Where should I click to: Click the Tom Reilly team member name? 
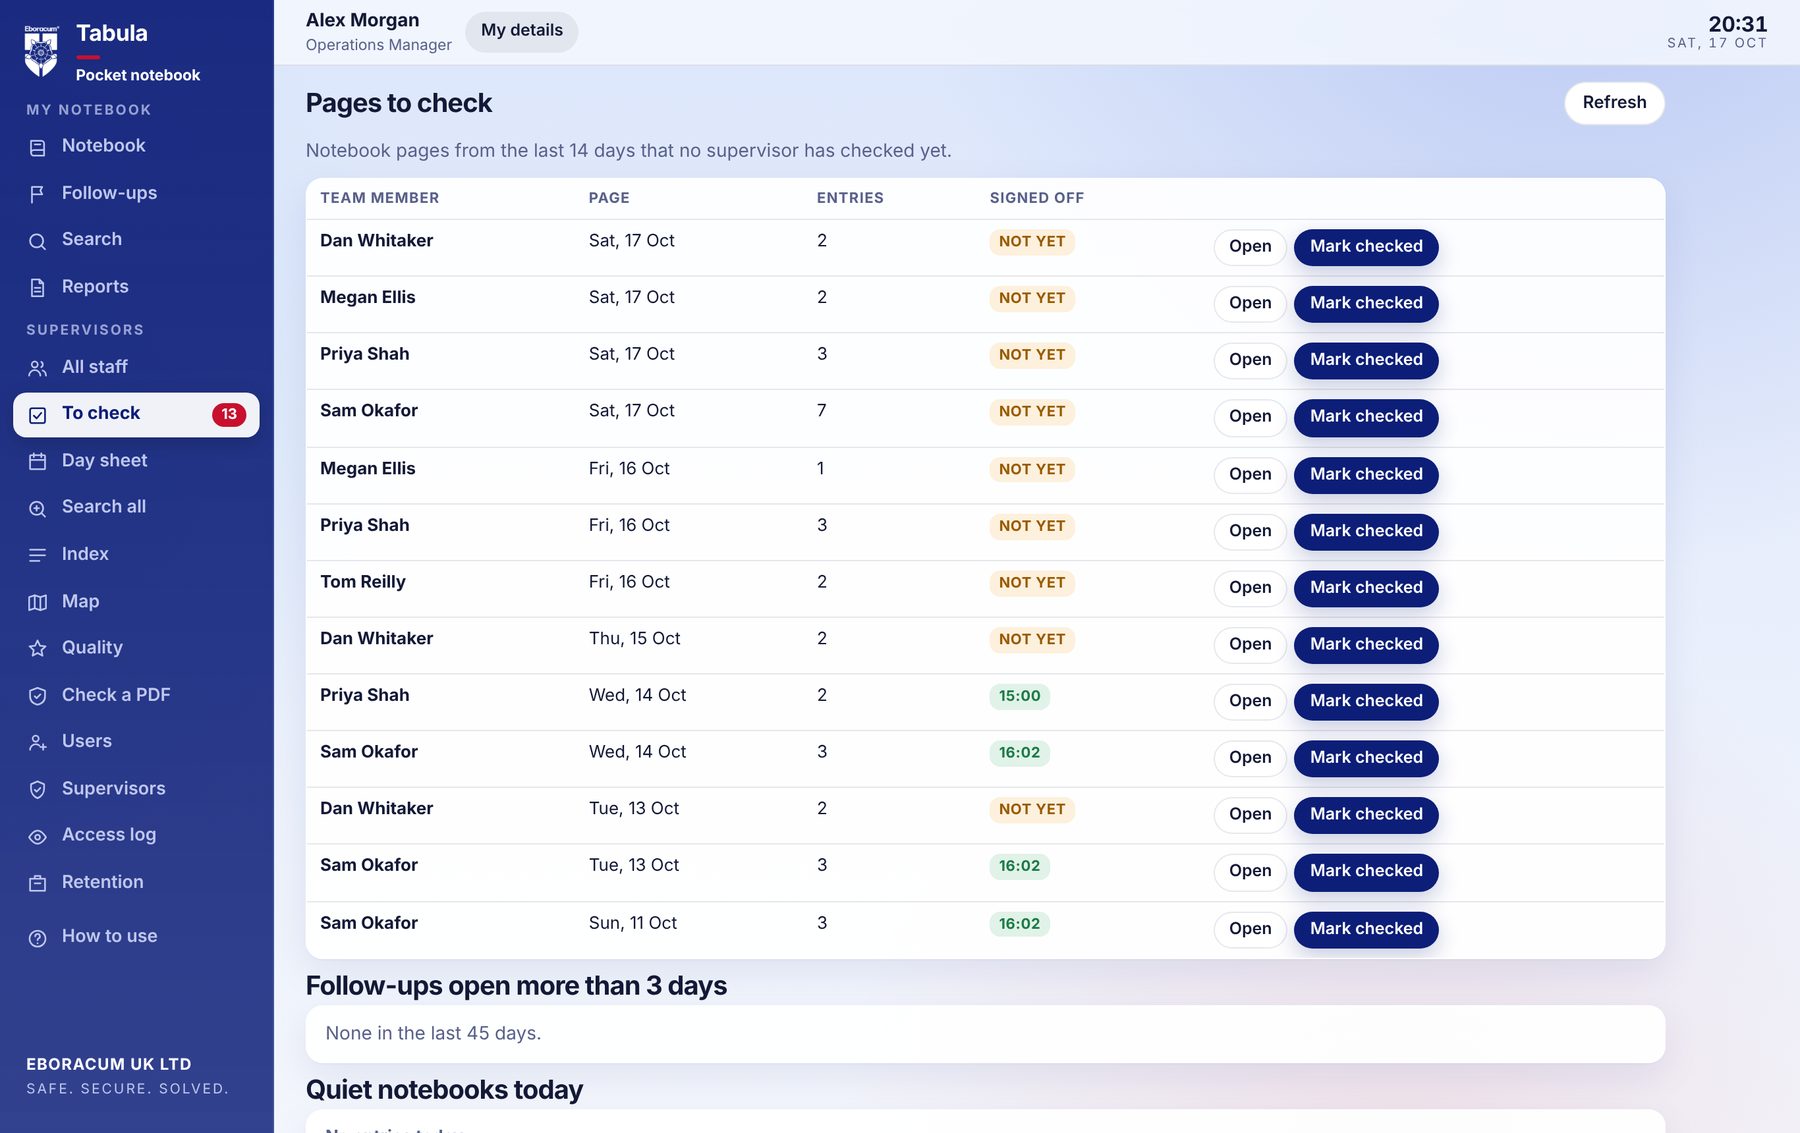point(362,582)
